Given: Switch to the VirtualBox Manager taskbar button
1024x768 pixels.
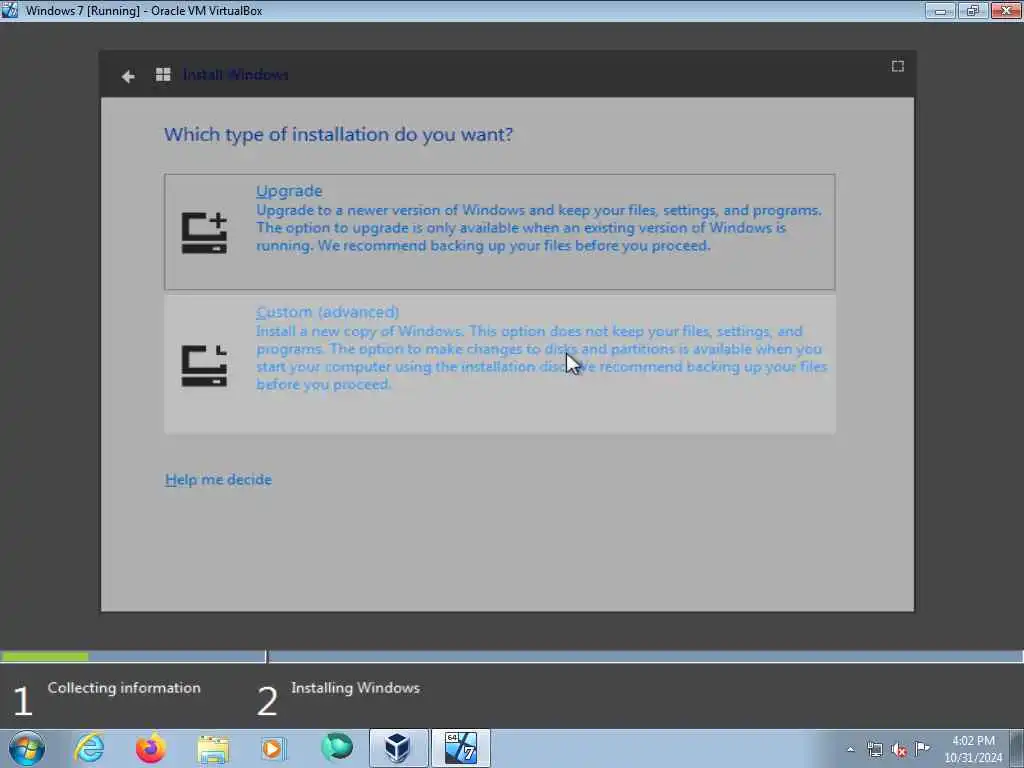Looking at the screenshot, I should pos(398,748).
